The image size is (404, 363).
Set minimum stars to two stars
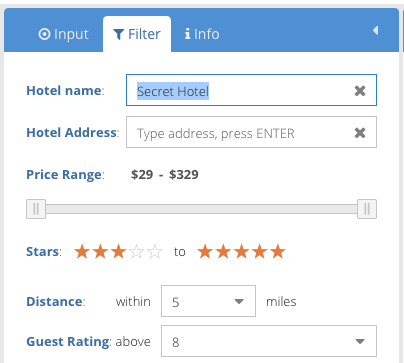(x=100, y=252)
